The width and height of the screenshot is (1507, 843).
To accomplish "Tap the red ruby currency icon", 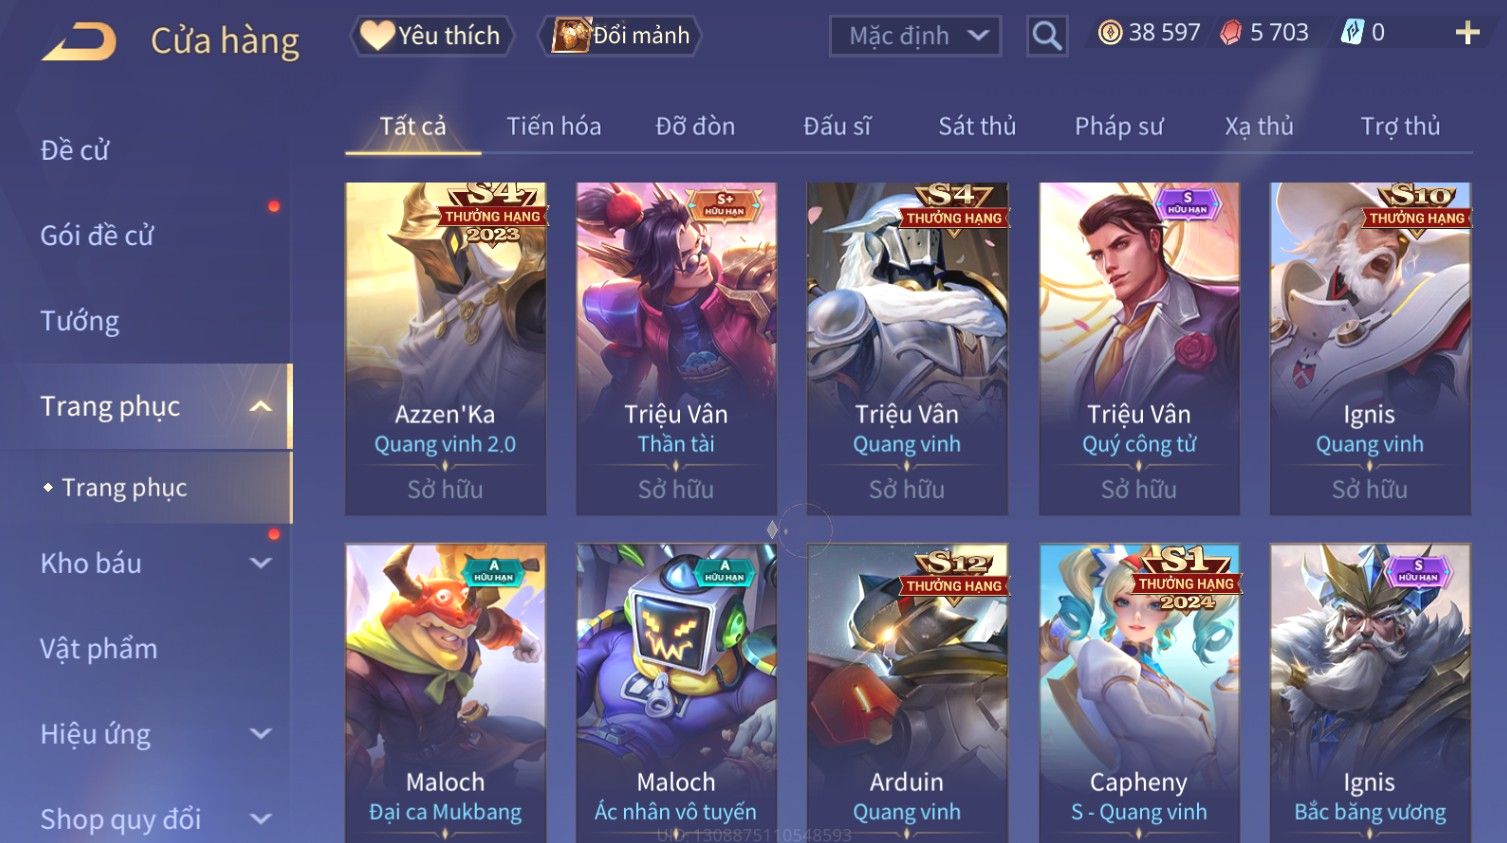I will coord(1230,33).
